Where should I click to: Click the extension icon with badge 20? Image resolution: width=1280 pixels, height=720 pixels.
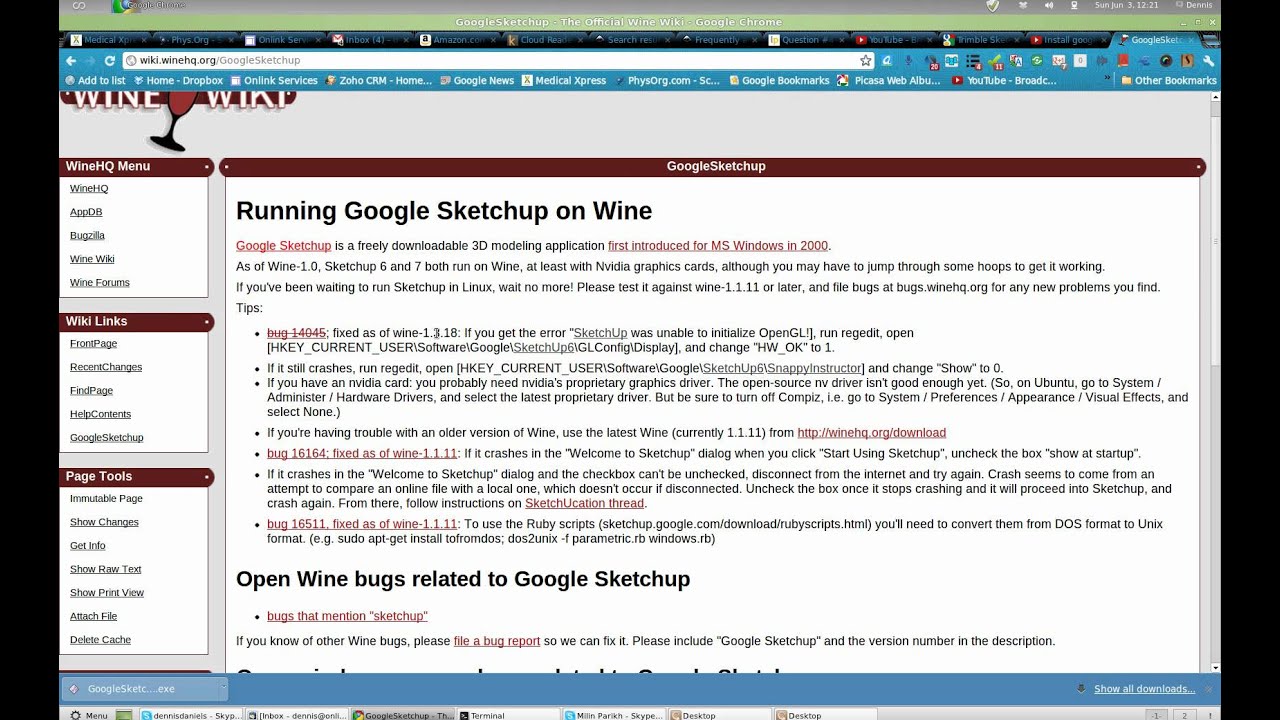coord(932,61)
